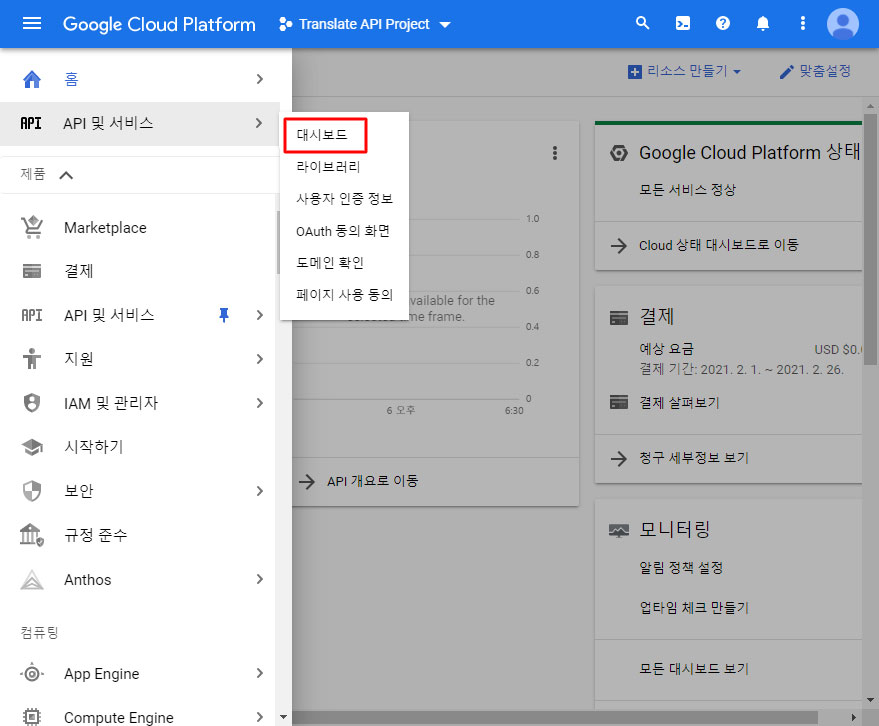Select 도메인 확인 in the submenu
This screenshot has width=879, height=726.
click(x=330, y=262)
